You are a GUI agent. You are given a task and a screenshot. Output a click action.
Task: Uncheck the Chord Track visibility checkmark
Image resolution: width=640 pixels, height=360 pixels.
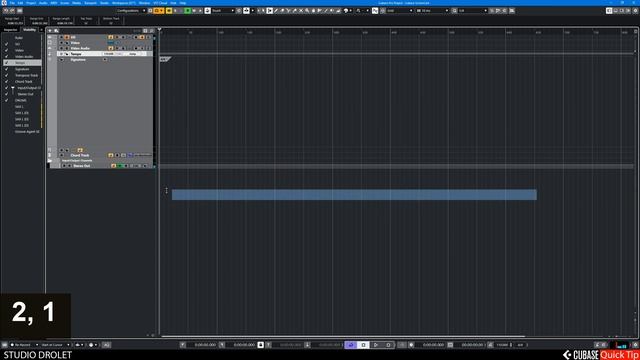click(7, 82)
